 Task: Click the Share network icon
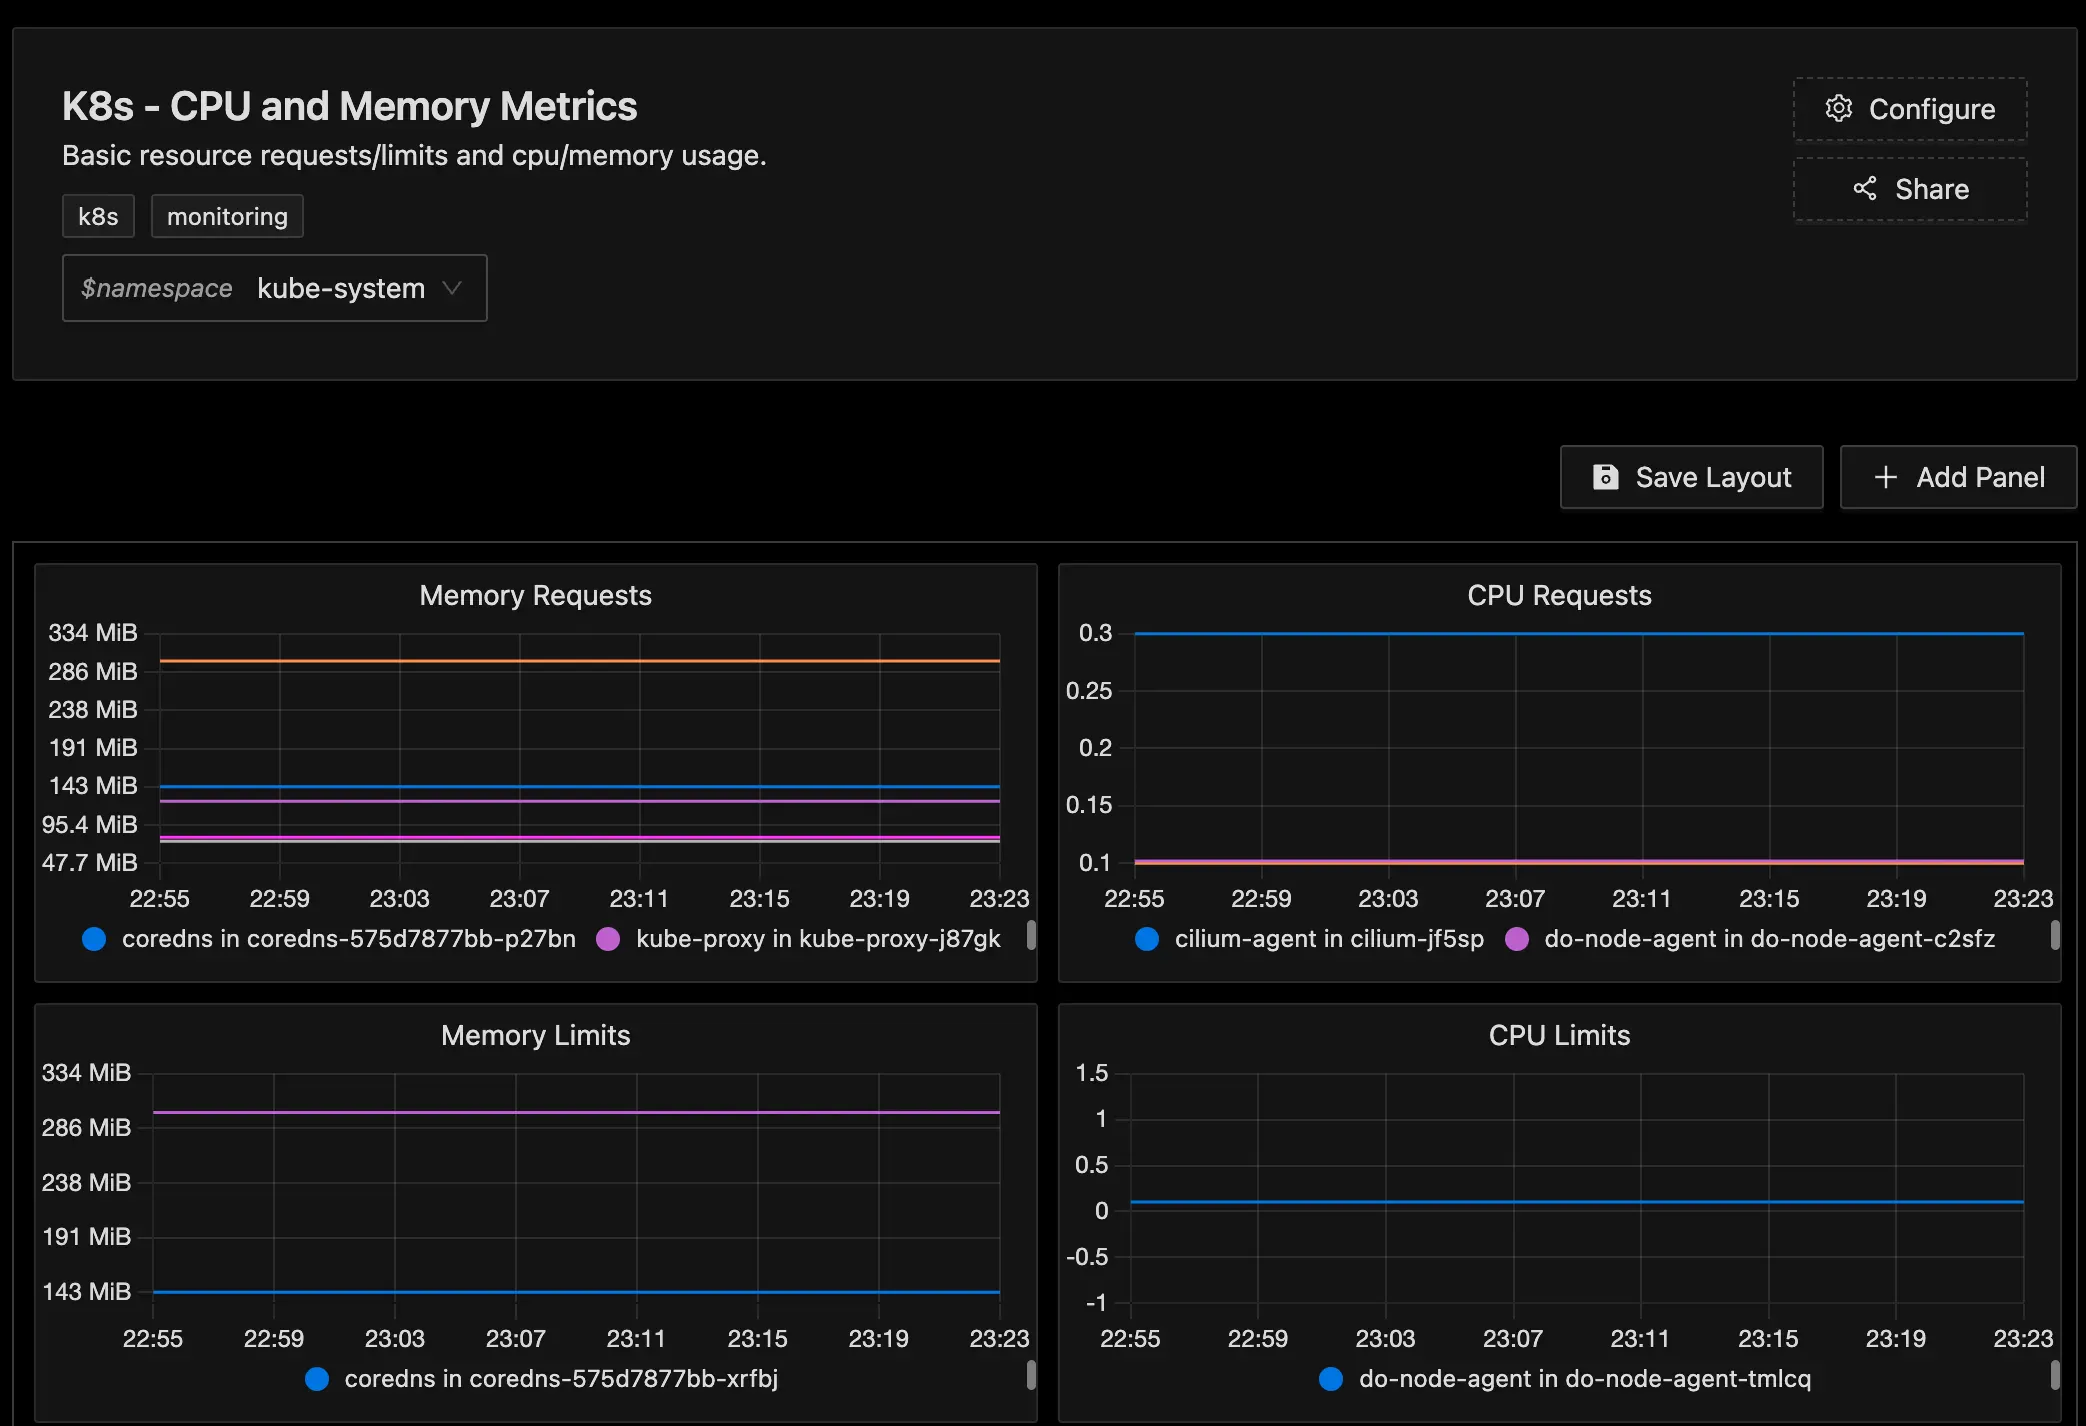pos(1864,189)
